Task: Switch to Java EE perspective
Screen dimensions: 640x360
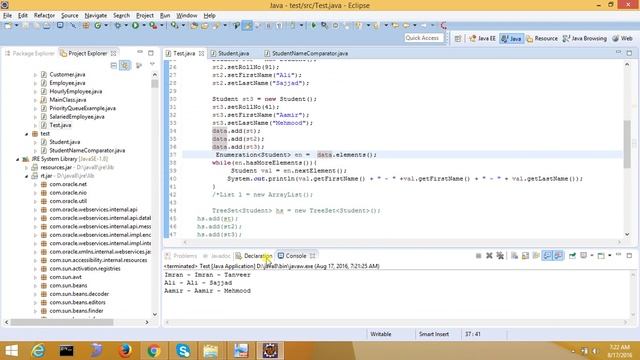Action: pos(482,38)
